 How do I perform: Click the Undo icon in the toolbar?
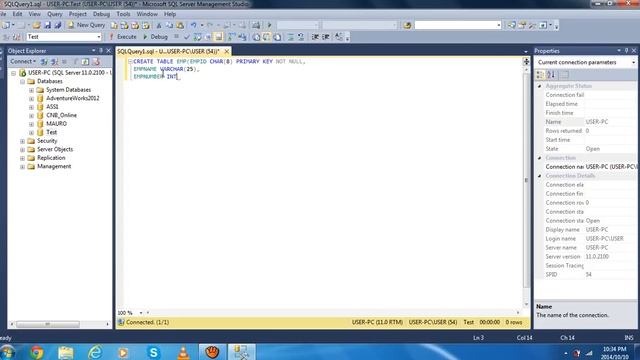[x=193, y=25]
